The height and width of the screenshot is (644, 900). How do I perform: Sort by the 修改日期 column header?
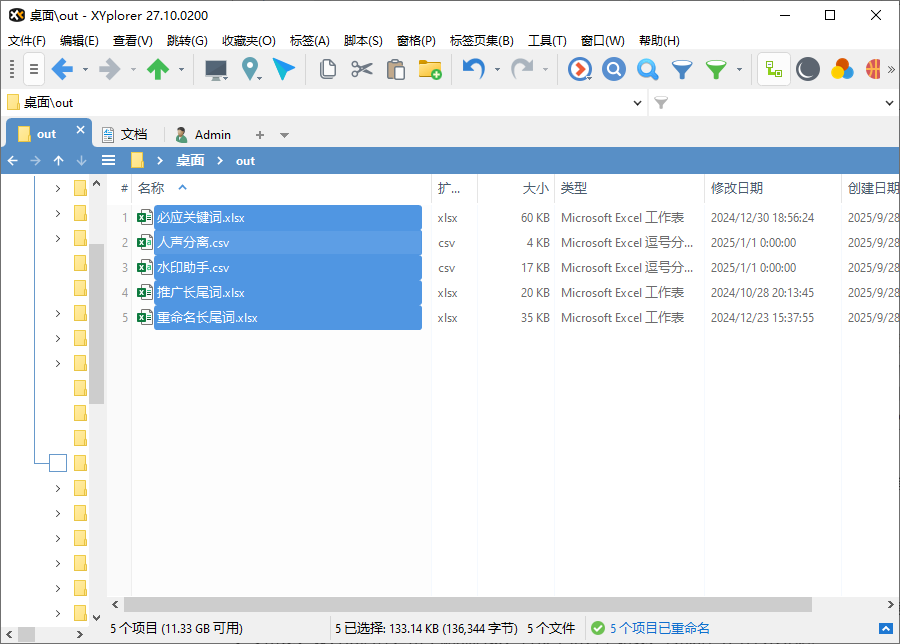click(x=737, y=188)
